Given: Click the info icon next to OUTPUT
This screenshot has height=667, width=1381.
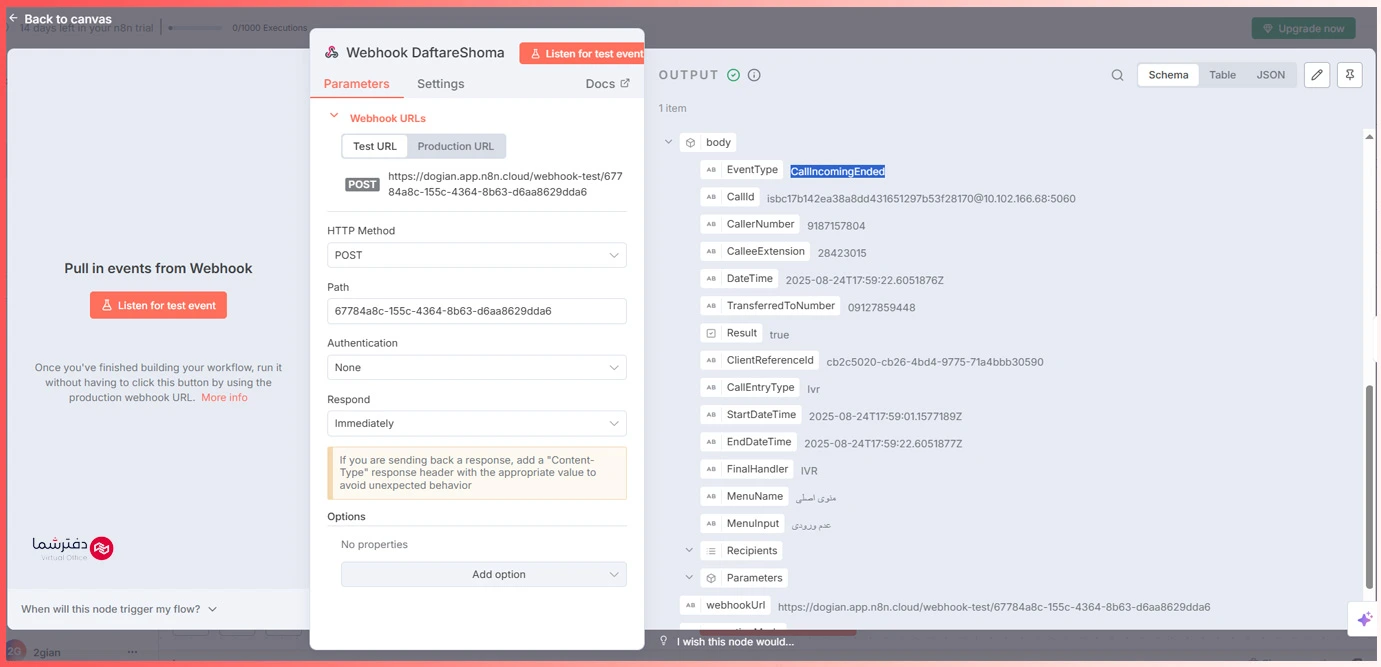Looking at the screenshot, I should click(754, 75).
